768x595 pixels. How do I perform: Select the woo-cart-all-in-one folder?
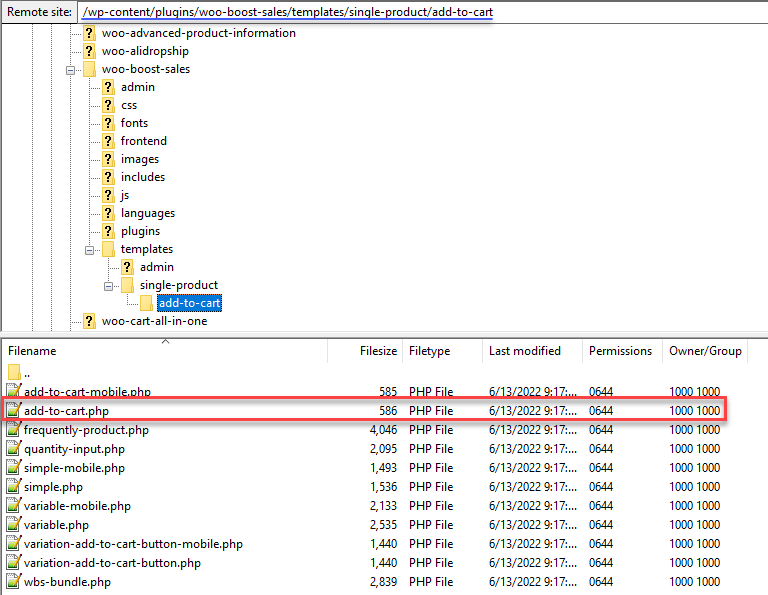[154, 321]
